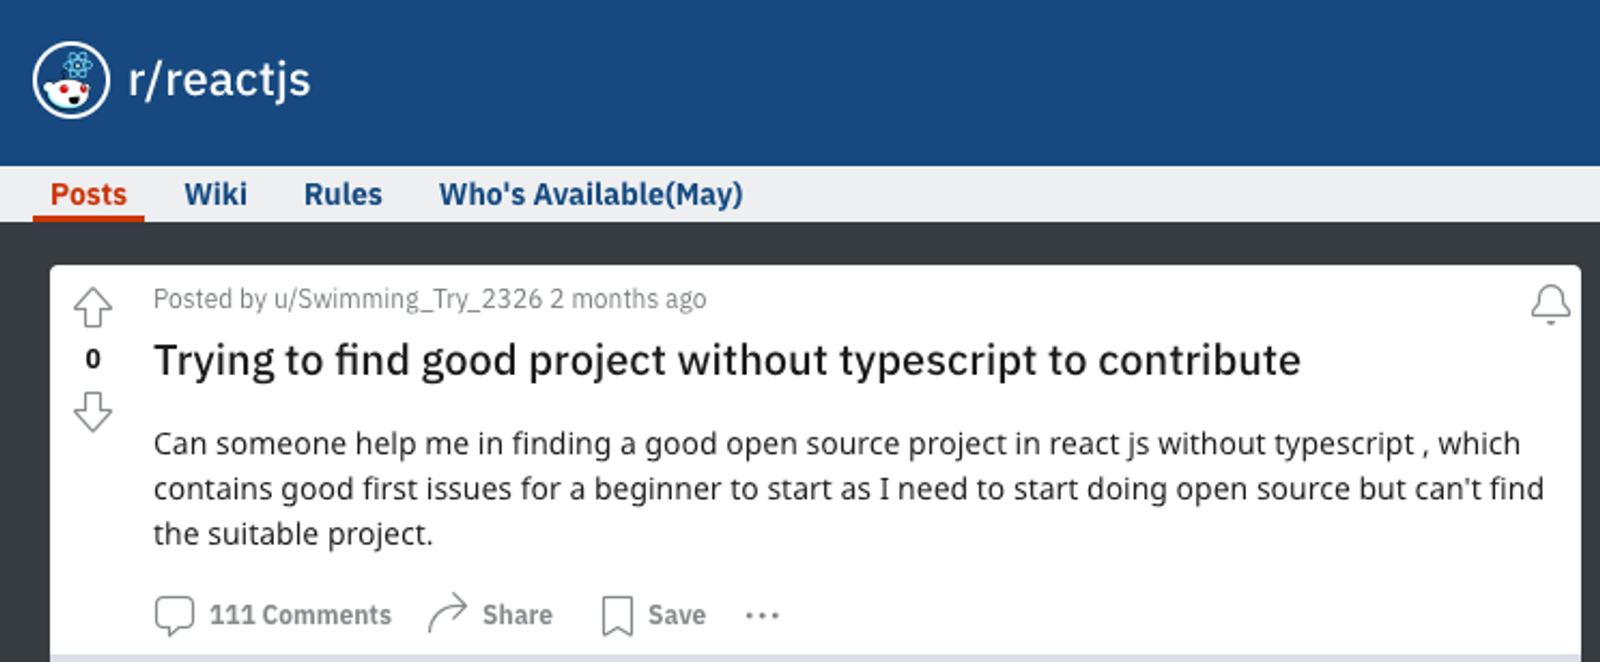The width and height of the screenshot is (1600, 662).
Task: Switch to the Posts tab
Action: point(89,194)
